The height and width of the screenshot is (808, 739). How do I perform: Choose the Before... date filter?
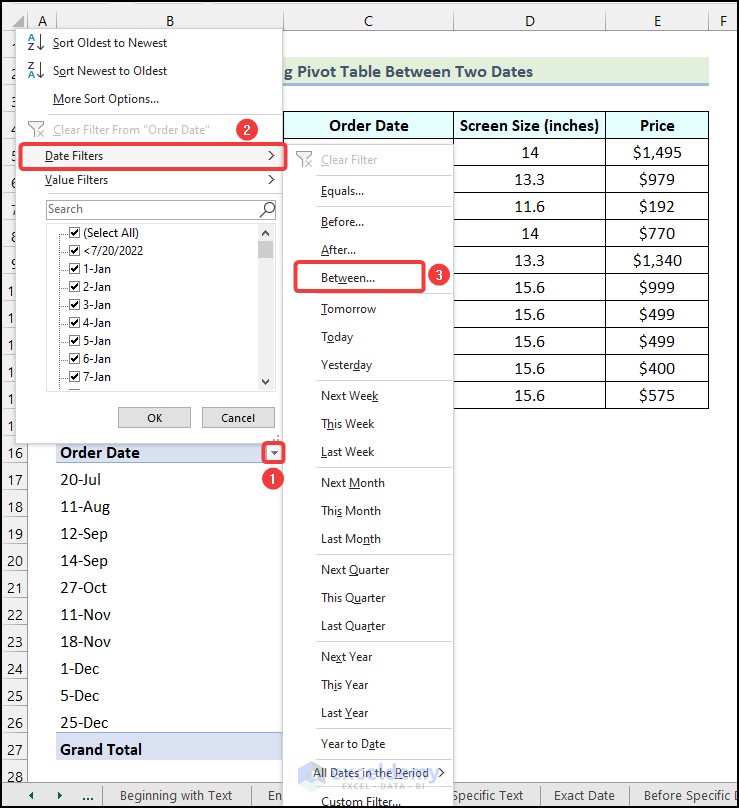342,222
